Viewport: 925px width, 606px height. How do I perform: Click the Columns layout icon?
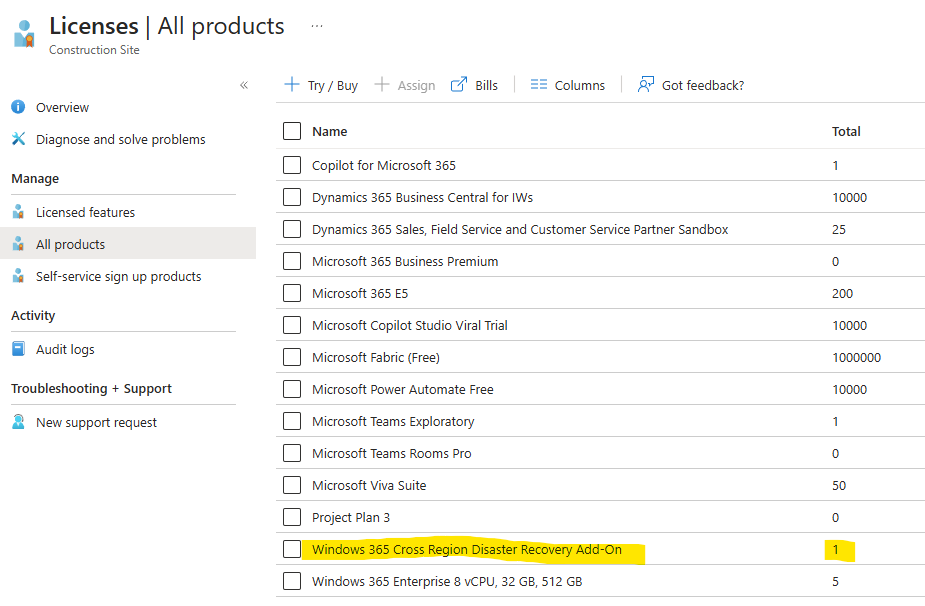coord(539,85)
